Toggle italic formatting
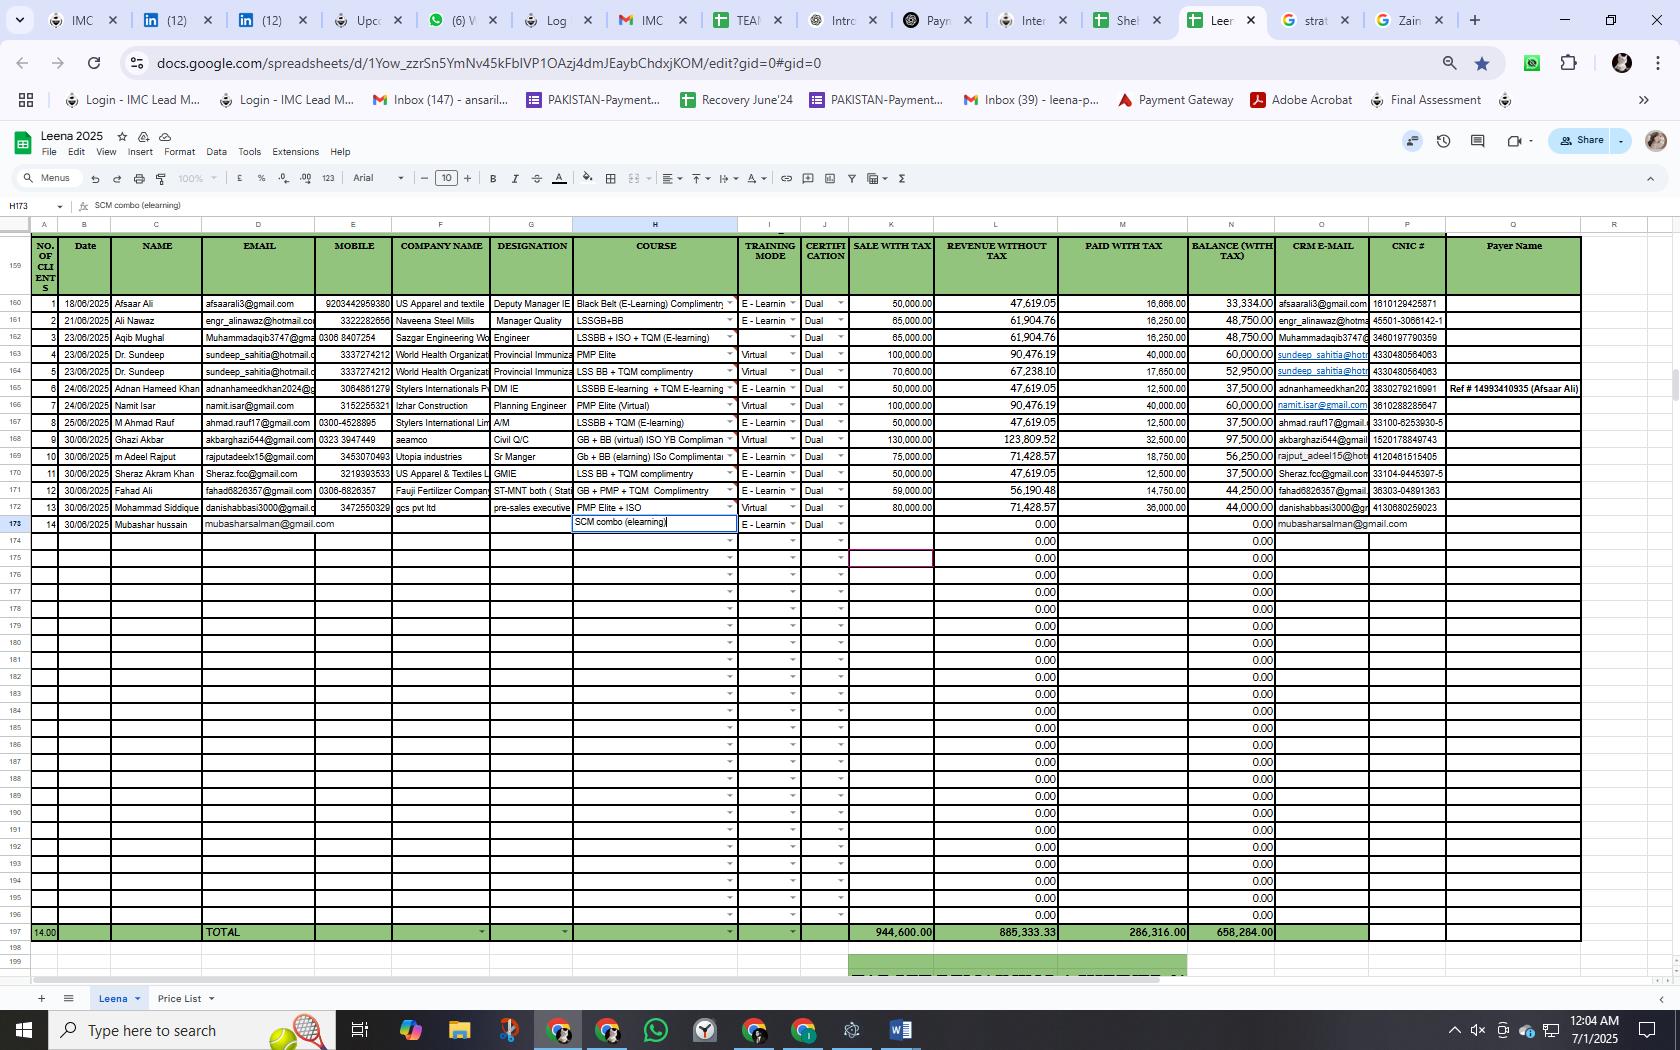1680x1050 pixels. [515, 179]
